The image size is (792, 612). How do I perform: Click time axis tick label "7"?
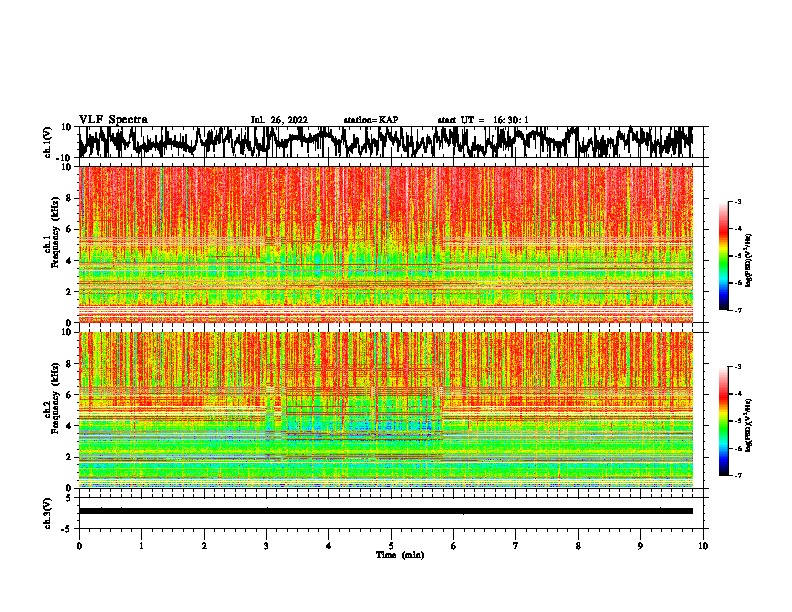[x=516, y=546]
